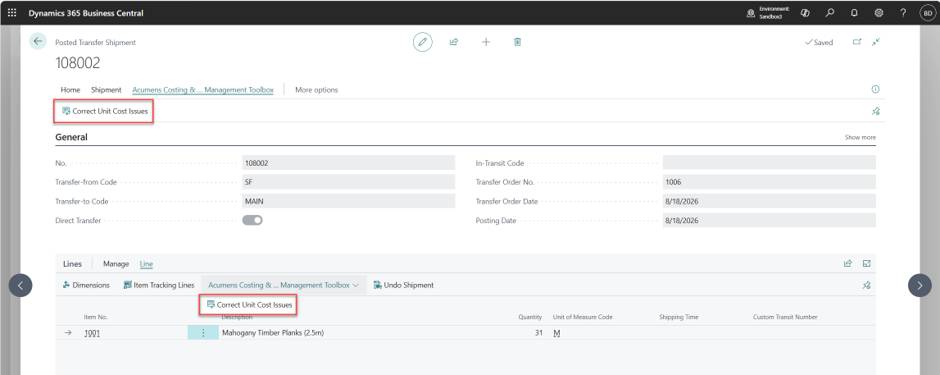Go to the previous record with the left chevron

[20, 286]
